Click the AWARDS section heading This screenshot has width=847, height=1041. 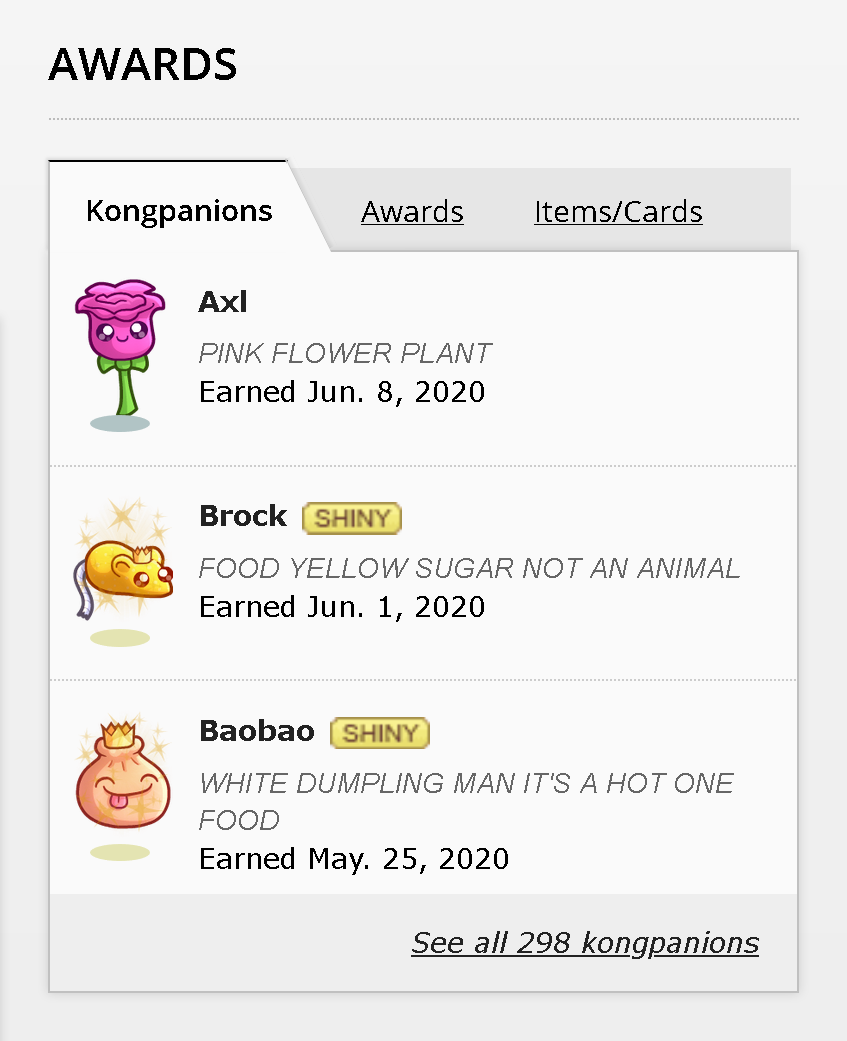(143, 65)
